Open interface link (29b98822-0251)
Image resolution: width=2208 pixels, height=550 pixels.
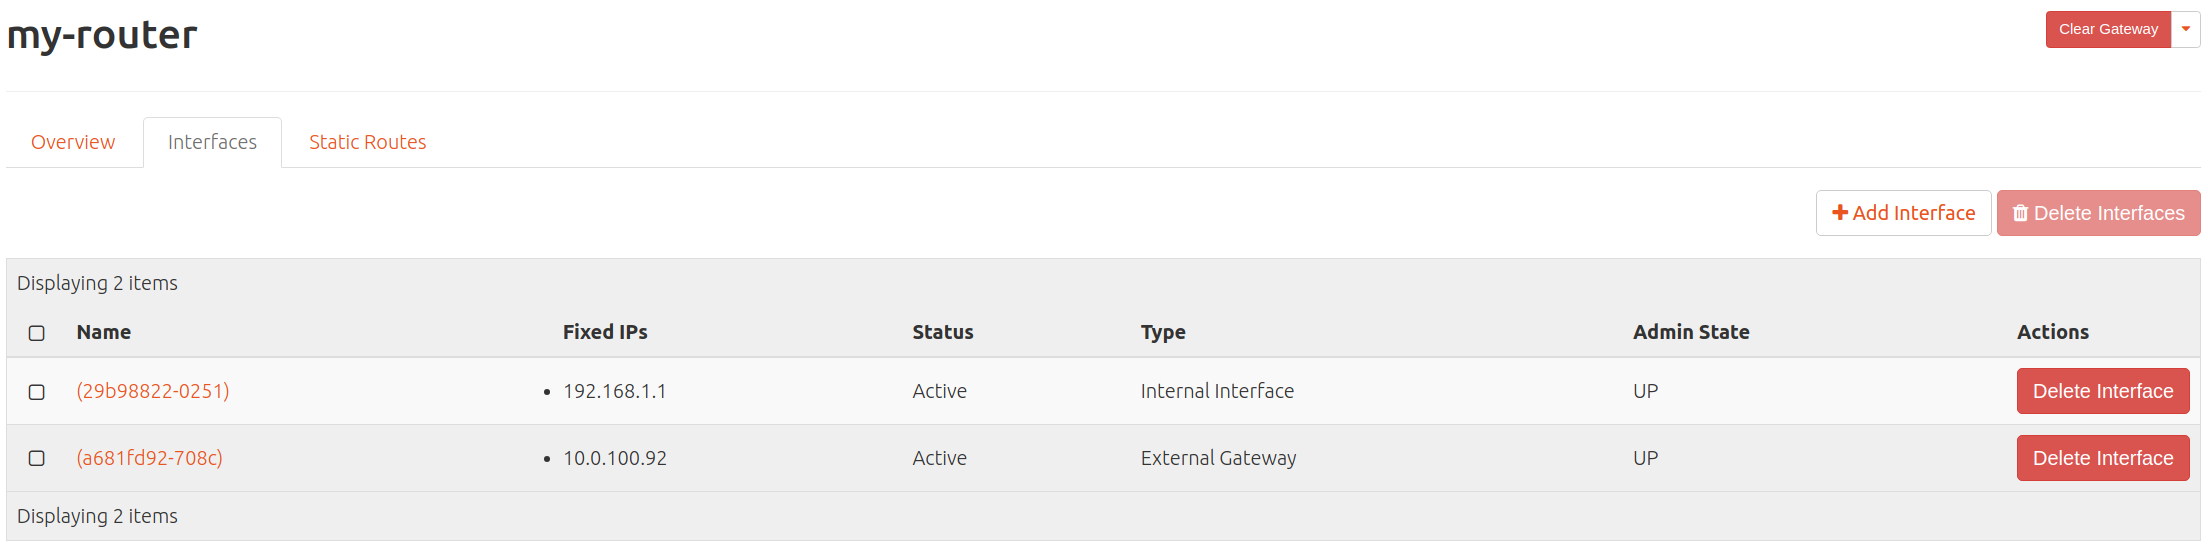pyautogui.click(x=153, y=391)
